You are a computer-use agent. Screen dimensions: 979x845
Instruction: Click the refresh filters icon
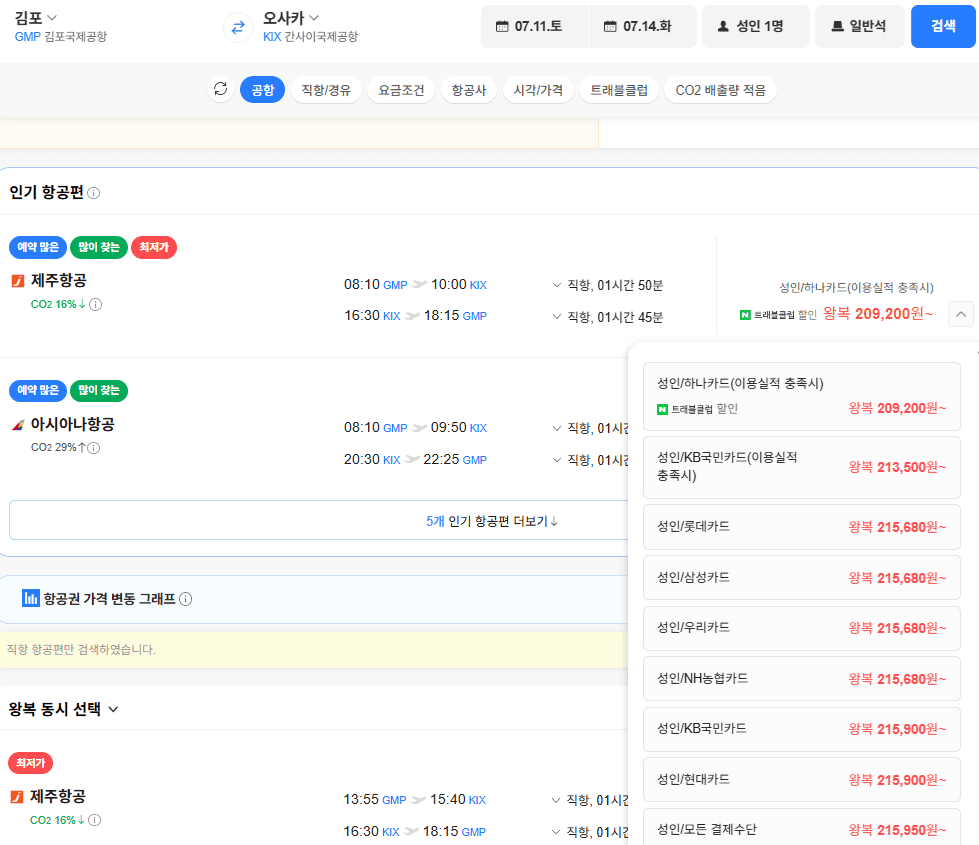click(220, 89)
